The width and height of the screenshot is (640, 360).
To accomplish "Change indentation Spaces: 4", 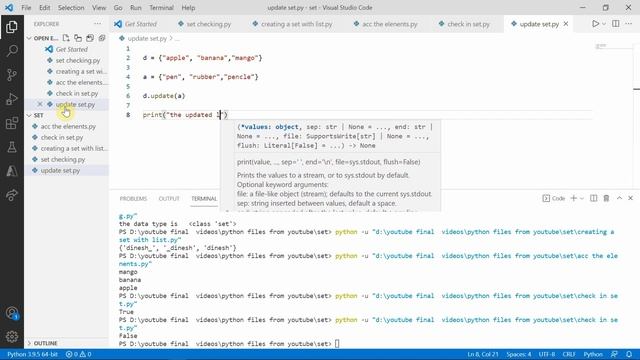I will click(x=519, y=354).
